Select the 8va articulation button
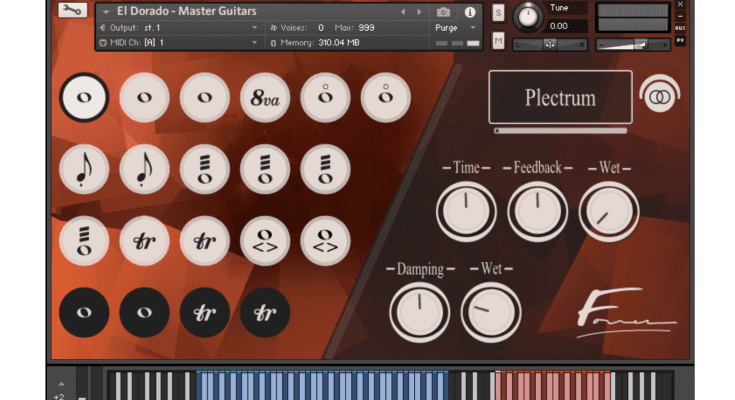Screen dimensions: 735x400 pos(265,98)
